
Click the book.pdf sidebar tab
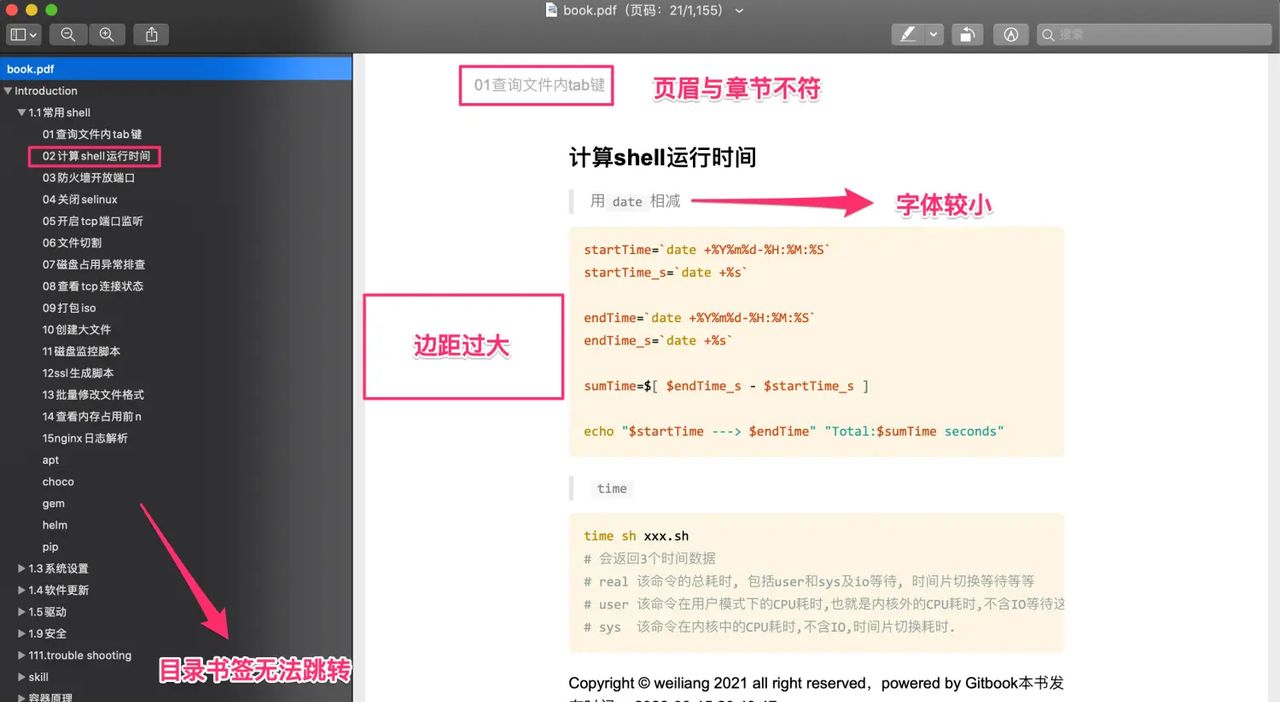(28, 68)
